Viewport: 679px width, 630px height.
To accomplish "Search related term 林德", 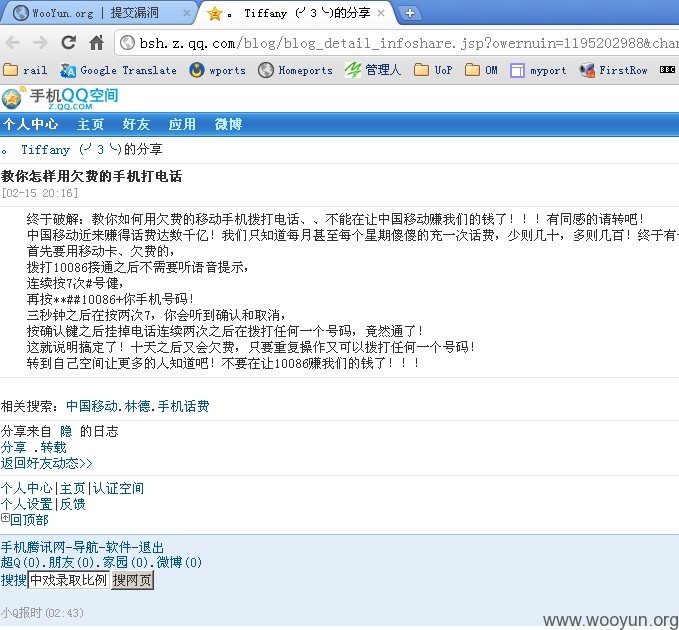I will pos(137,406).
